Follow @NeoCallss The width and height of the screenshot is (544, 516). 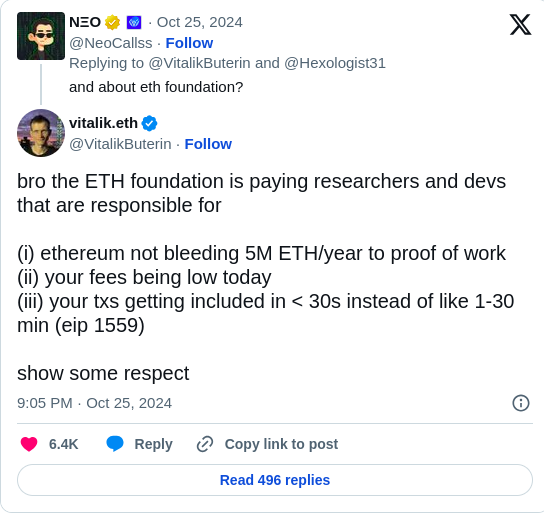pos(189,43)
